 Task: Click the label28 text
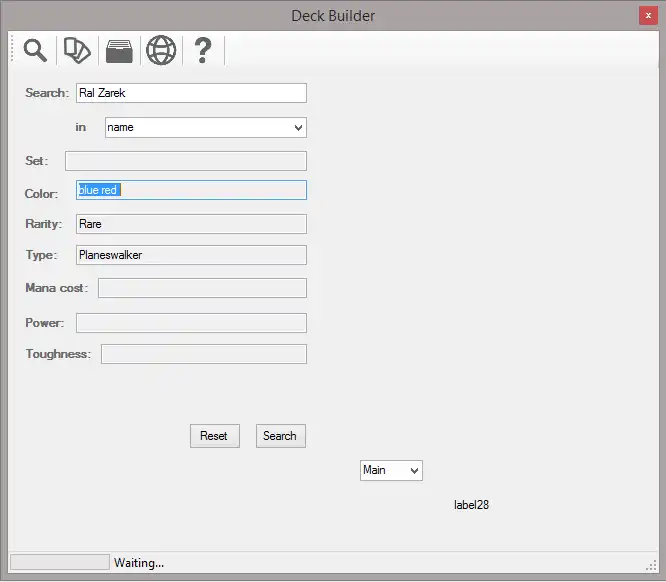pyautogui.click(x=471, y=505)
